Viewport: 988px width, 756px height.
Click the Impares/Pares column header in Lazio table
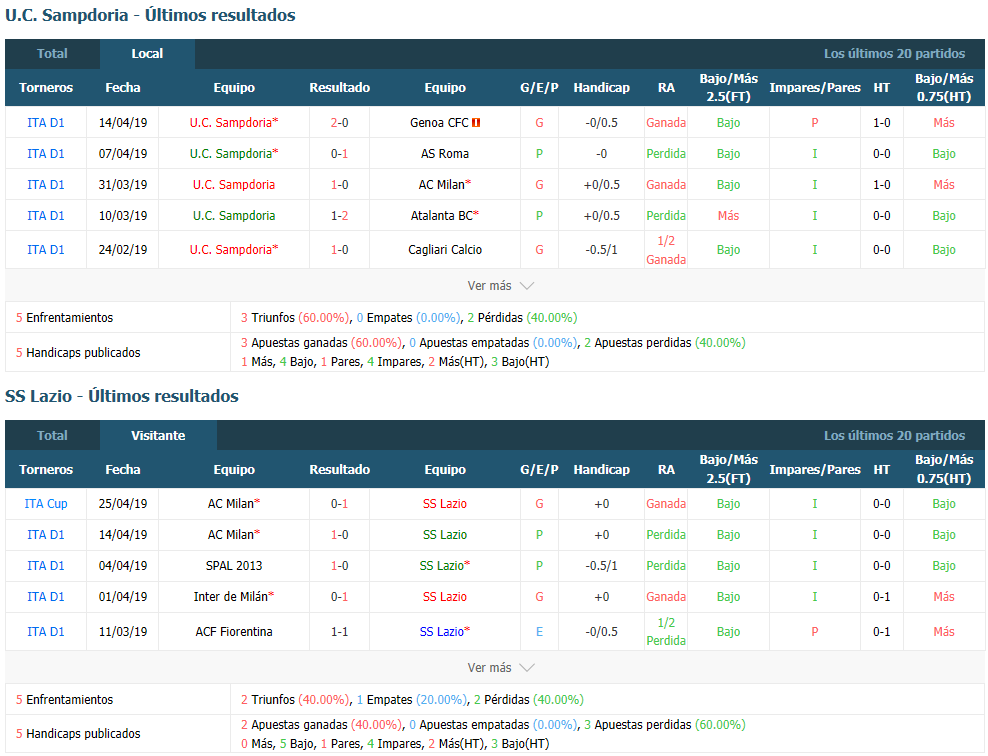[x=815, y=469]
